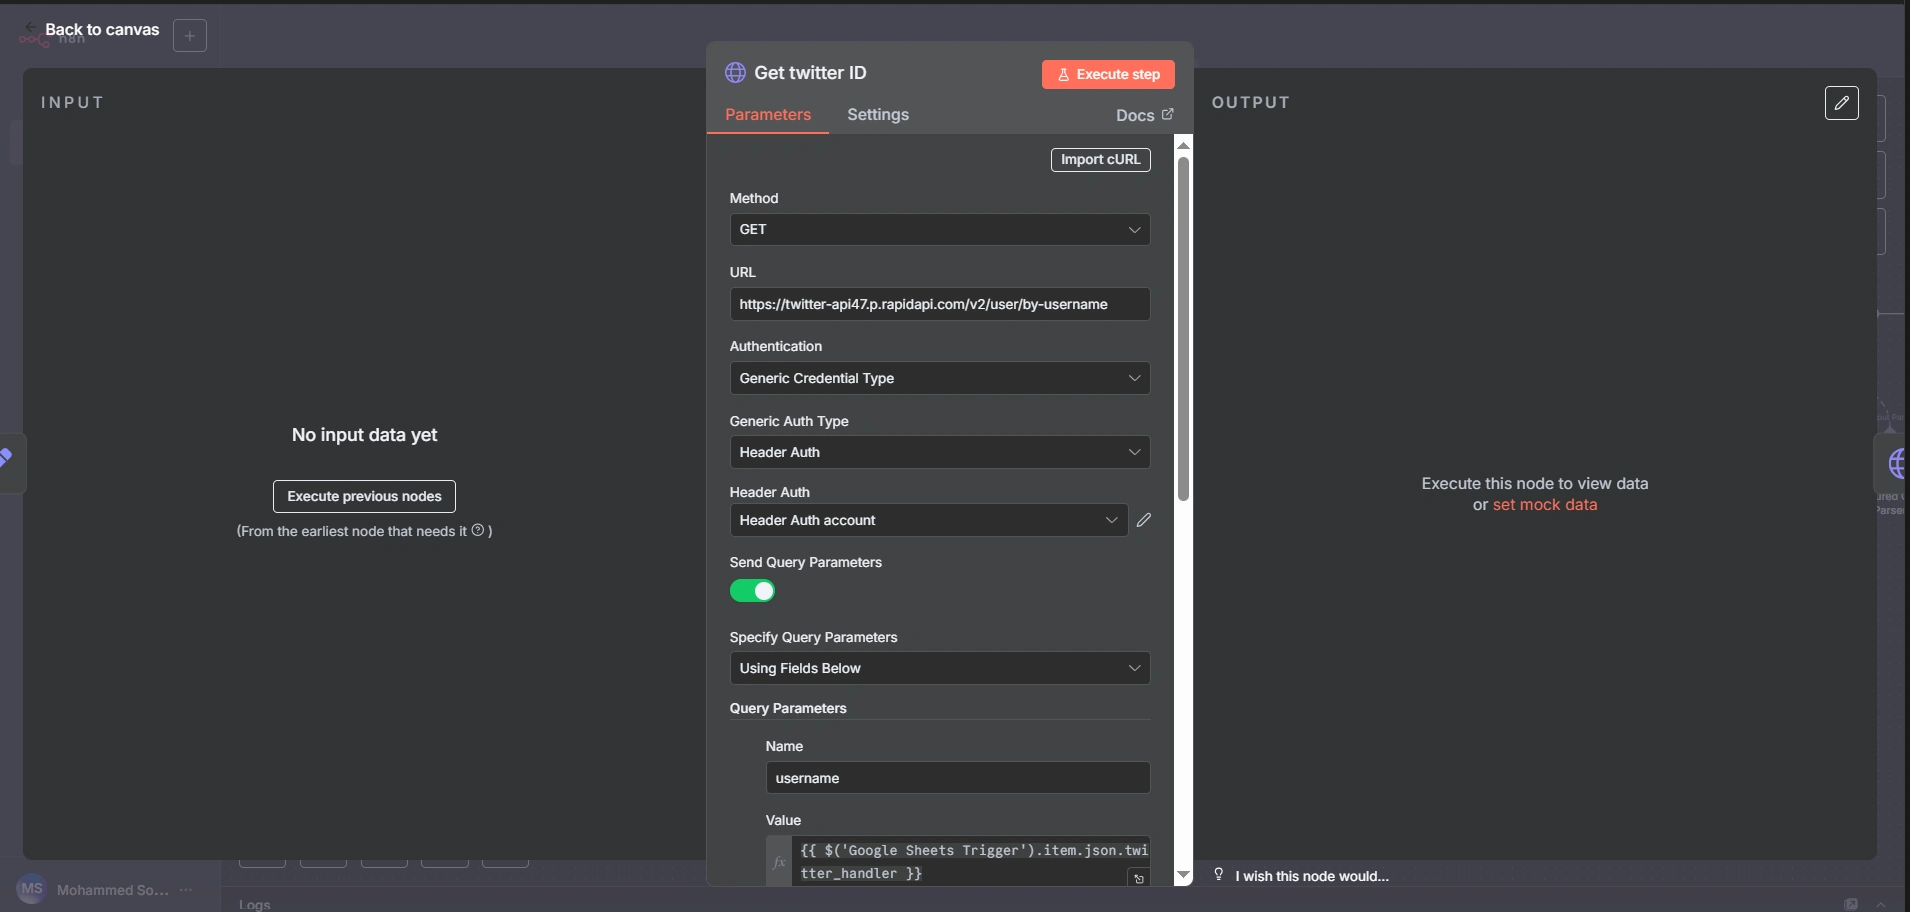Open the three-dots menu next to Mohammed So...
The height and width of the screenshot is (912, 1910).
[x=186, y=889]
